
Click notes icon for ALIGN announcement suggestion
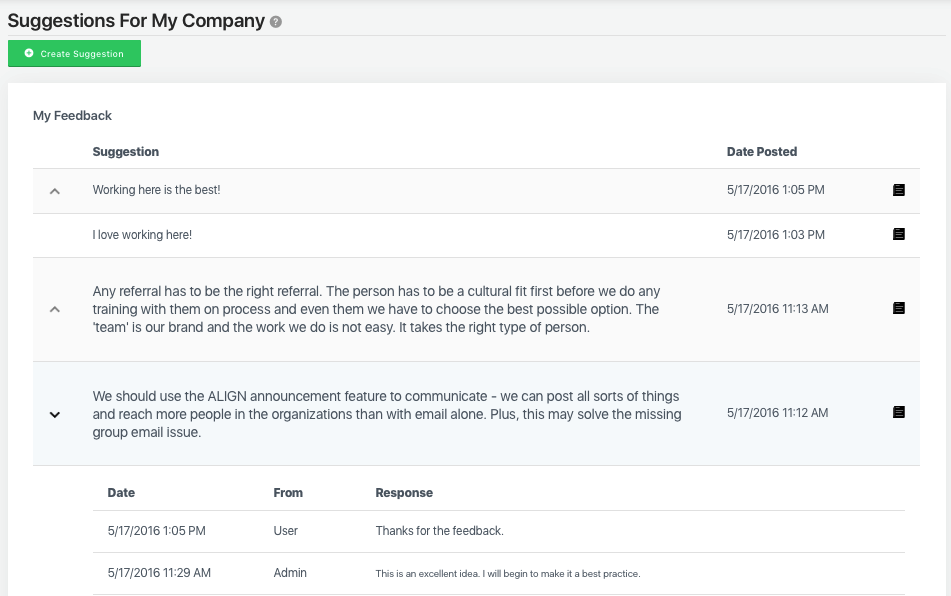point(898,412)
